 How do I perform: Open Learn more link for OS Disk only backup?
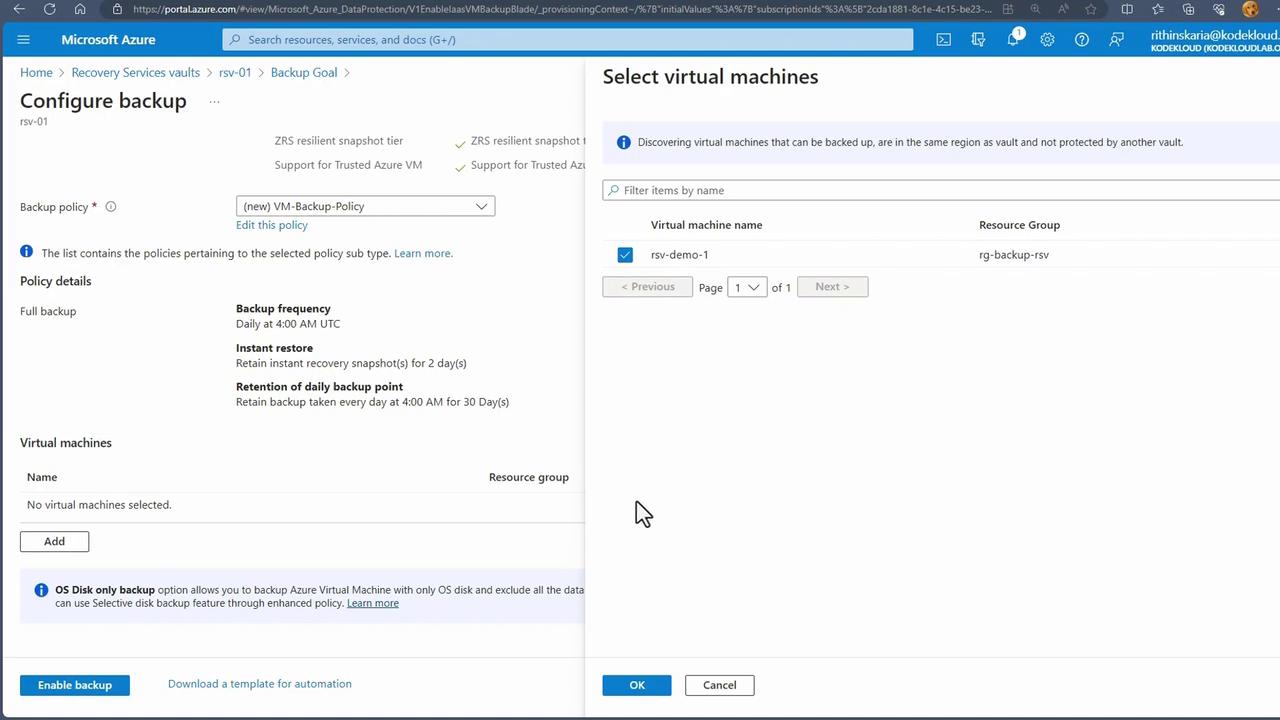click(373, 603)
